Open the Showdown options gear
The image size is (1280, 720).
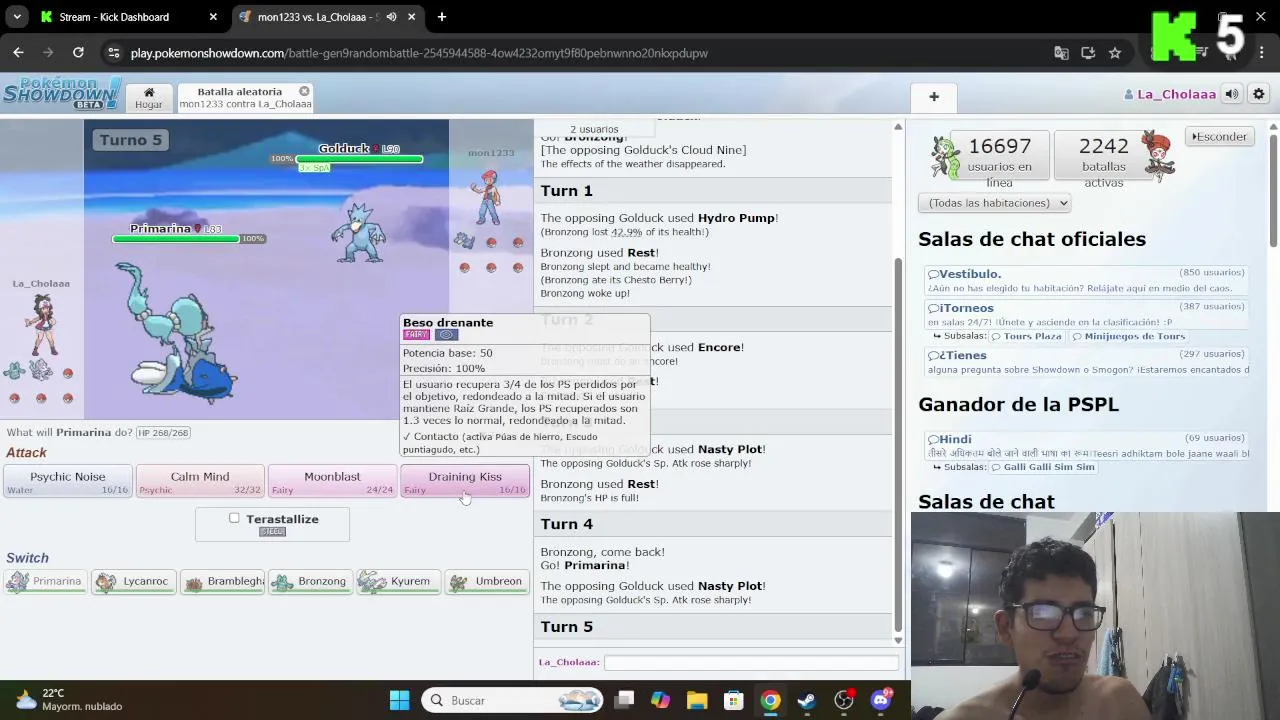click(x=1259, y=94)
